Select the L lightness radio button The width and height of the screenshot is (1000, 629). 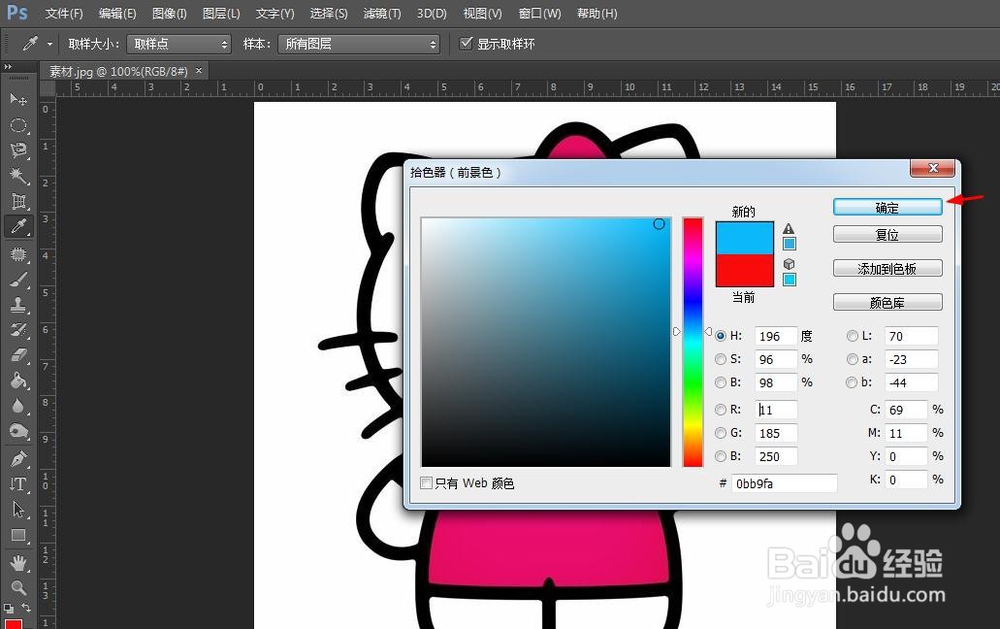click(852, 336)
